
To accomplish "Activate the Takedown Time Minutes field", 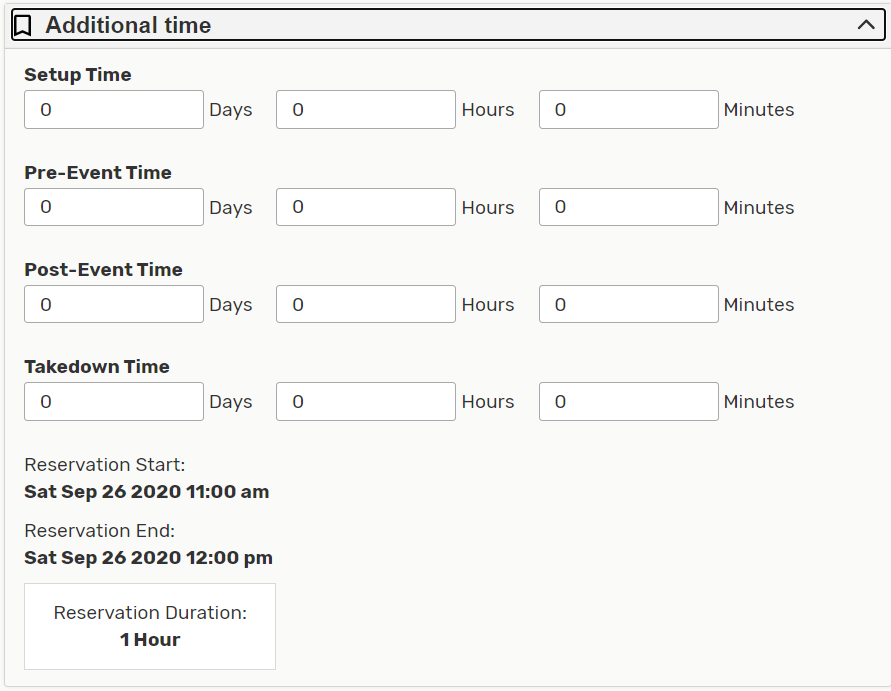I will coord(628,401).
